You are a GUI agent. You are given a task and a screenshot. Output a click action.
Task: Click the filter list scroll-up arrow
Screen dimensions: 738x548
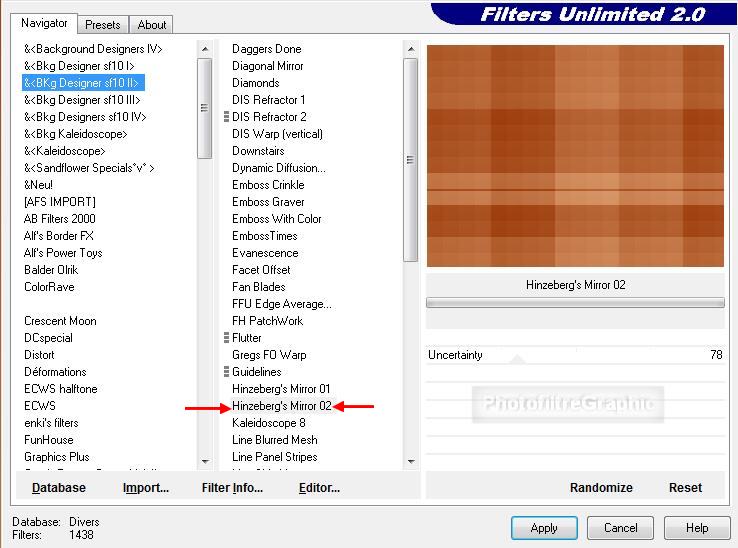click(x=410, y=48)
